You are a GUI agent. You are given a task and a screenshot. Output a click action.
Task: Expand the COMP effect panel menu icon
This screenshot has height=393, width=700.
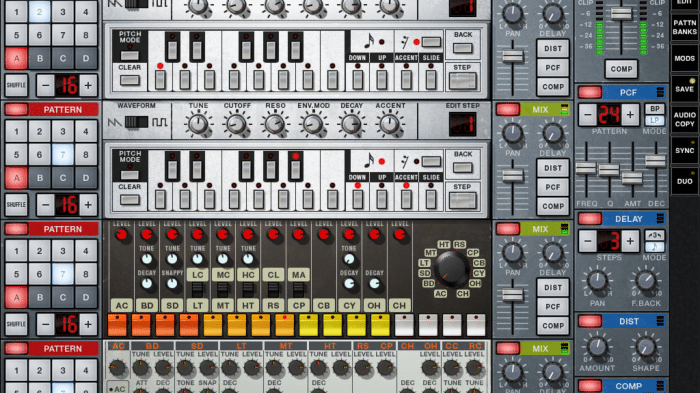(x=660, y=386)
